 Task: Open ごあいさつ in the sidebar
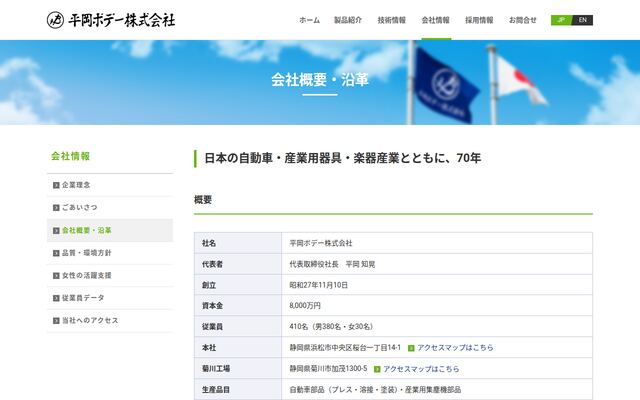pos(110,207)
